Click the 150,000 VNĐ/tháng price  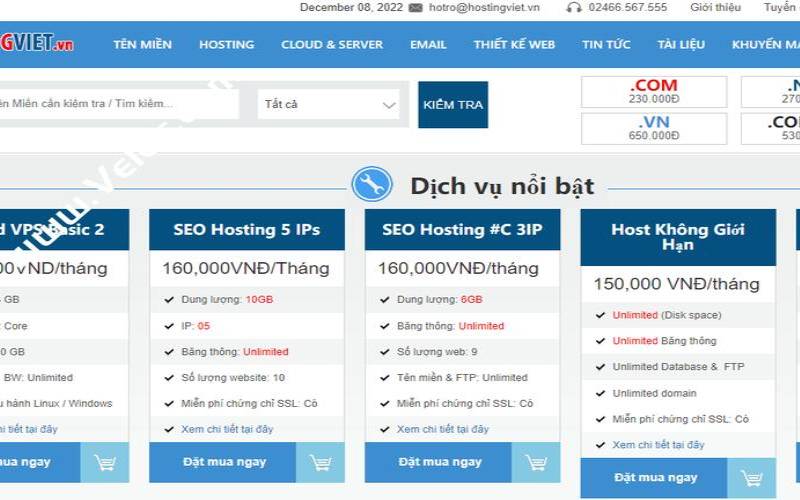677,284
